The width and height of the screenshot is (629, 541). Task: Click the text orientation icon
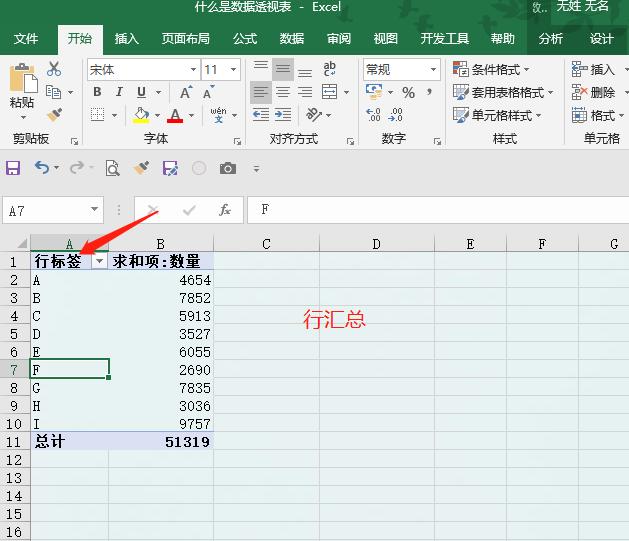(314, 115)
